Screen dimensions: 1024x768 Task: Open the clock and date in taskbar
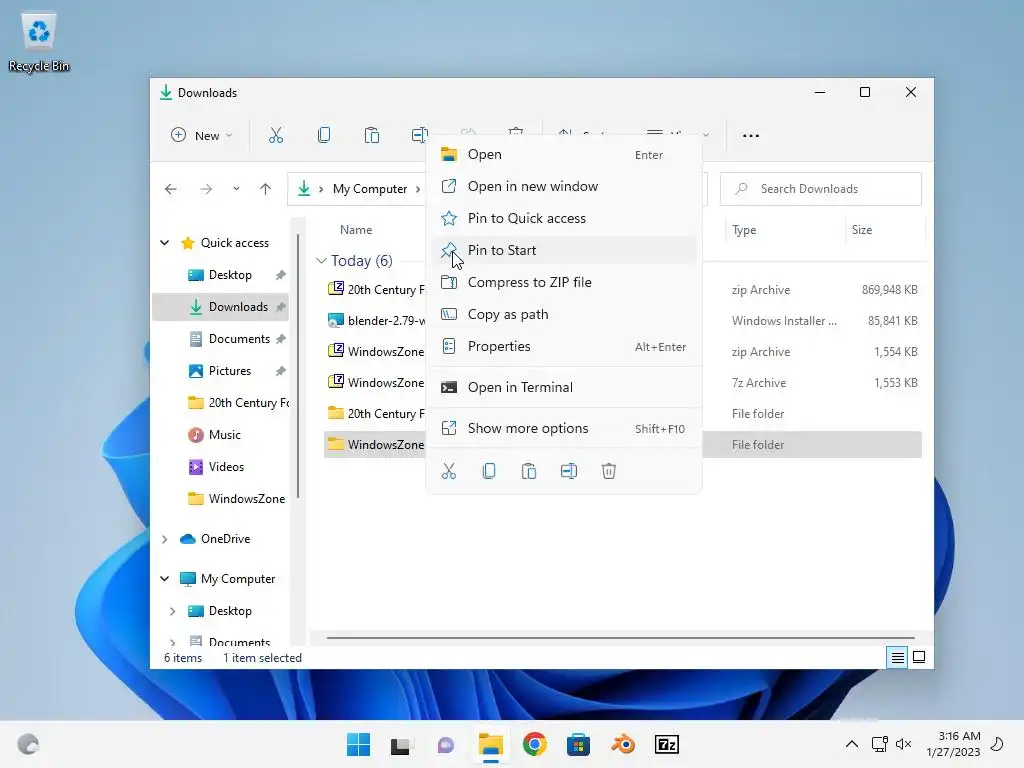click(953, 744)
